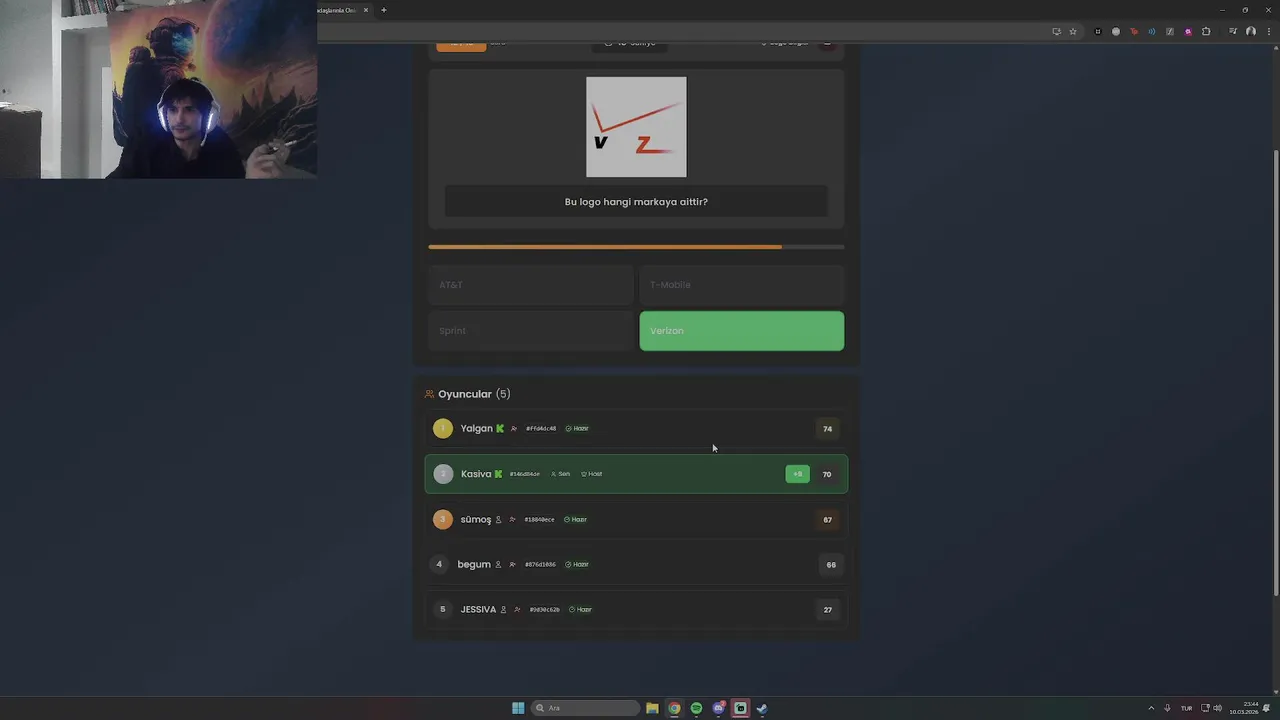Click JESSIVA's score of 27
Viewport: 1280px width, 720px height.
(827, 610)
